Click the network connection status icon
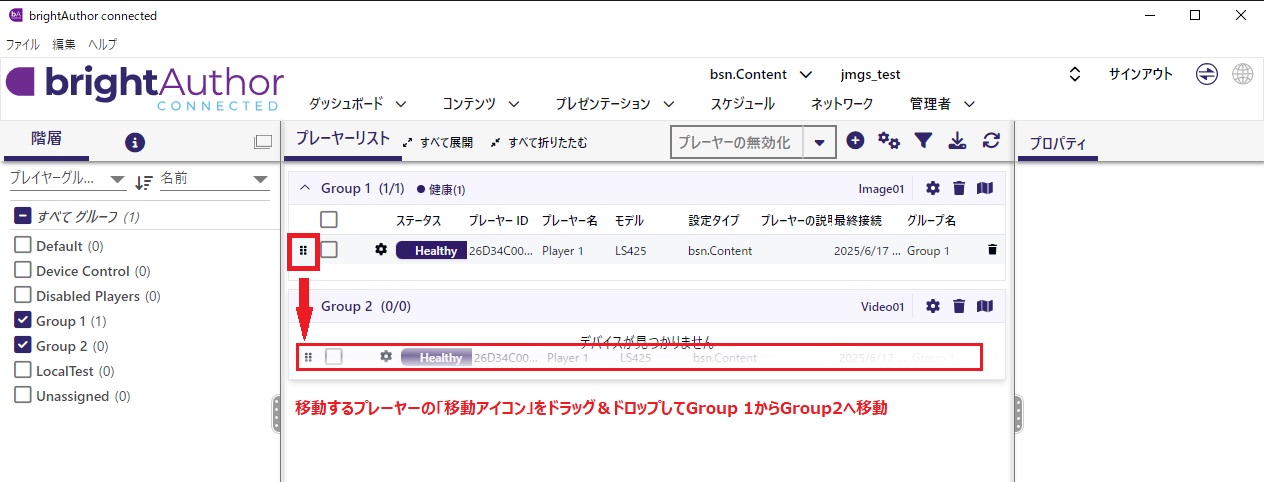 (1207, 75)
